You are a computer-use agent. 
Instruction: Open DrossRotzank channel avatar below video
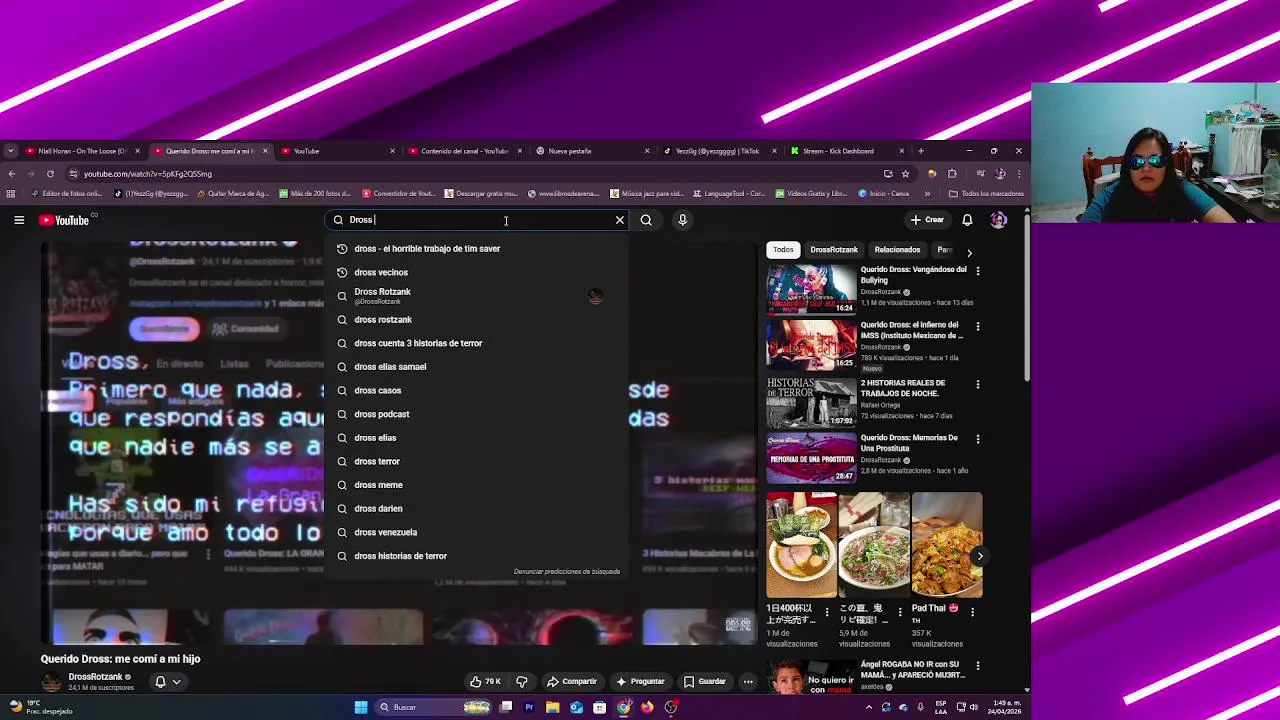[x=51, y=682]
